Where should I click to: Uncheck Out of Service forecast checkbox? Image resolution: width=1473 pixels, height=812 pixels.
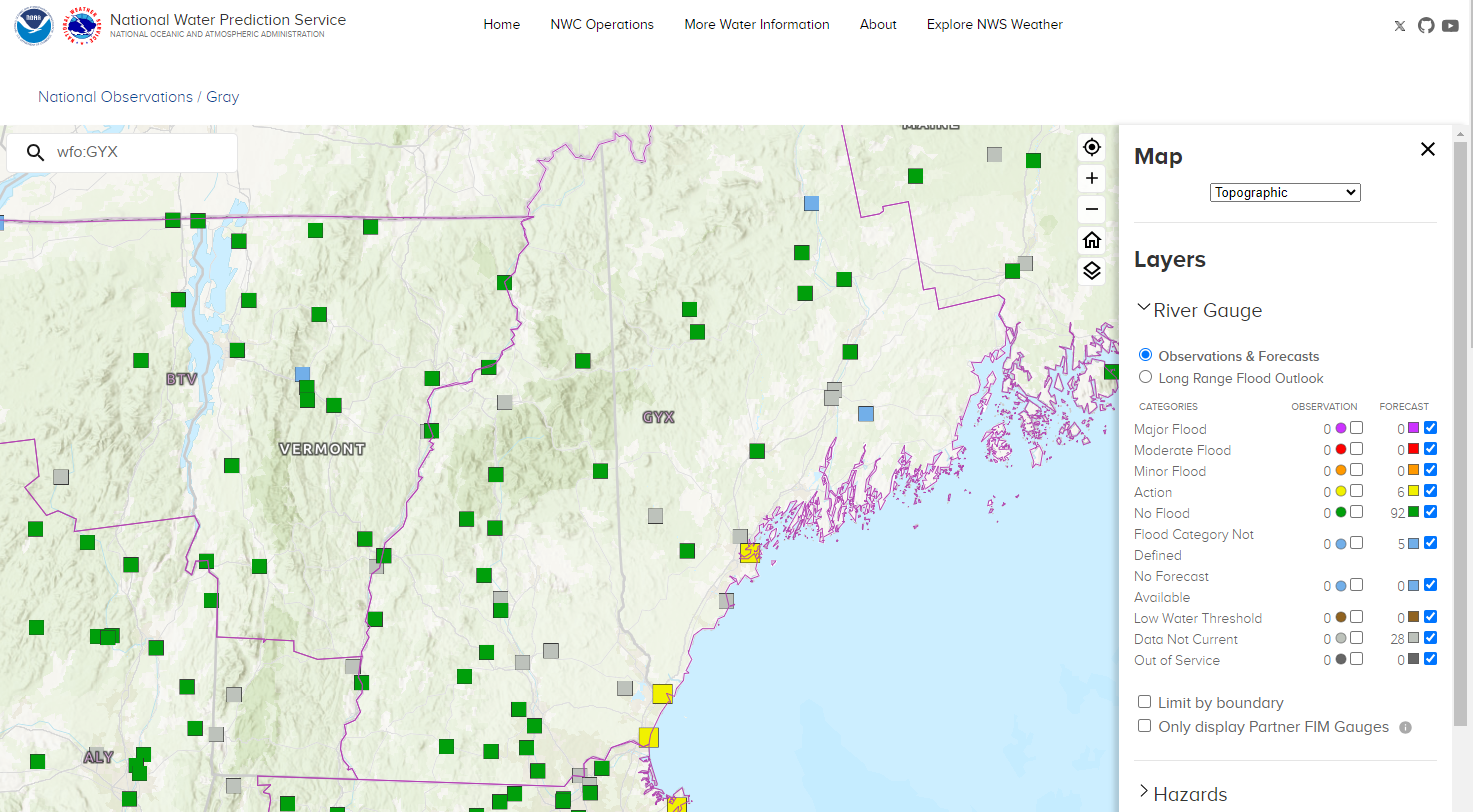pos(1430,659)
